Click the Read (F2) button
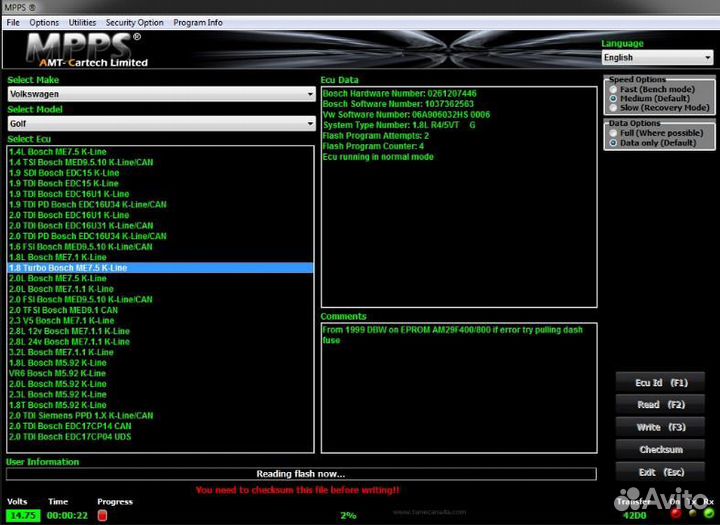Image resolution: width=720 pixels, height=525 pixels. [660, 405]
